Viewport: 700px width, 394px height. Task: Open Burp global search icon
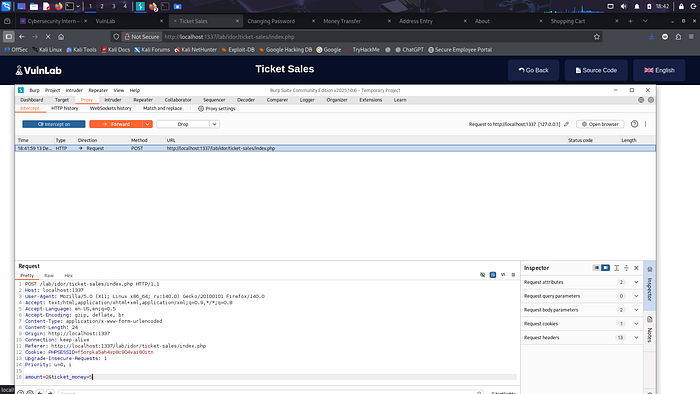pos(641,100)
